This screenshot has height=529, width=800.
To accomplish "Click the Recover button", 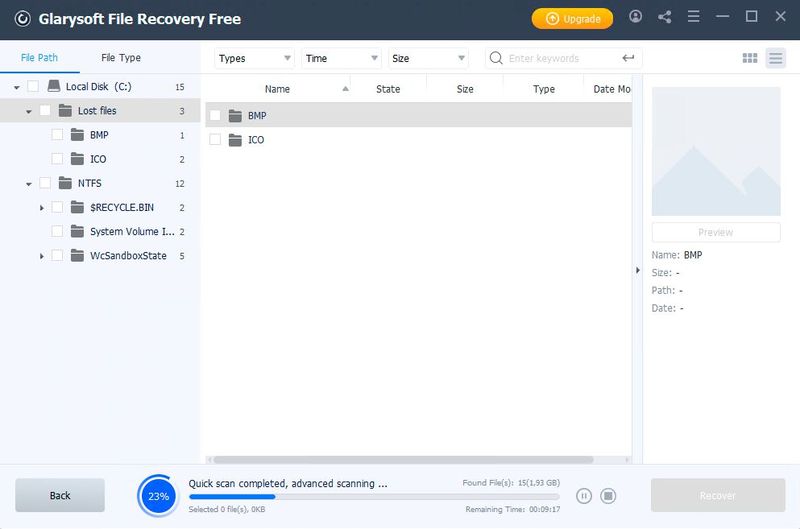I will point(717,495).
